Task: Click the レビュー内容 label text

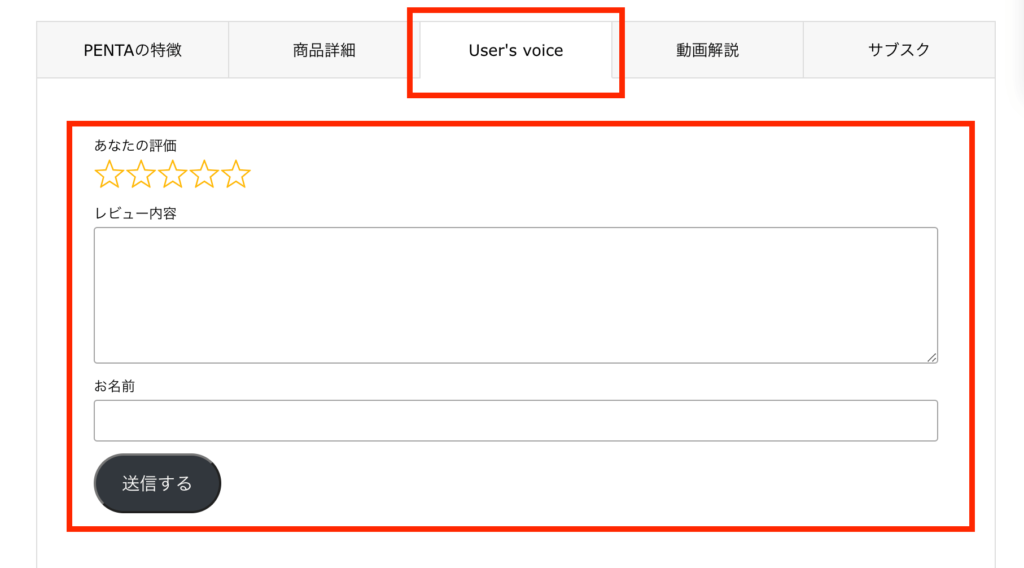Action: [135, 213]
